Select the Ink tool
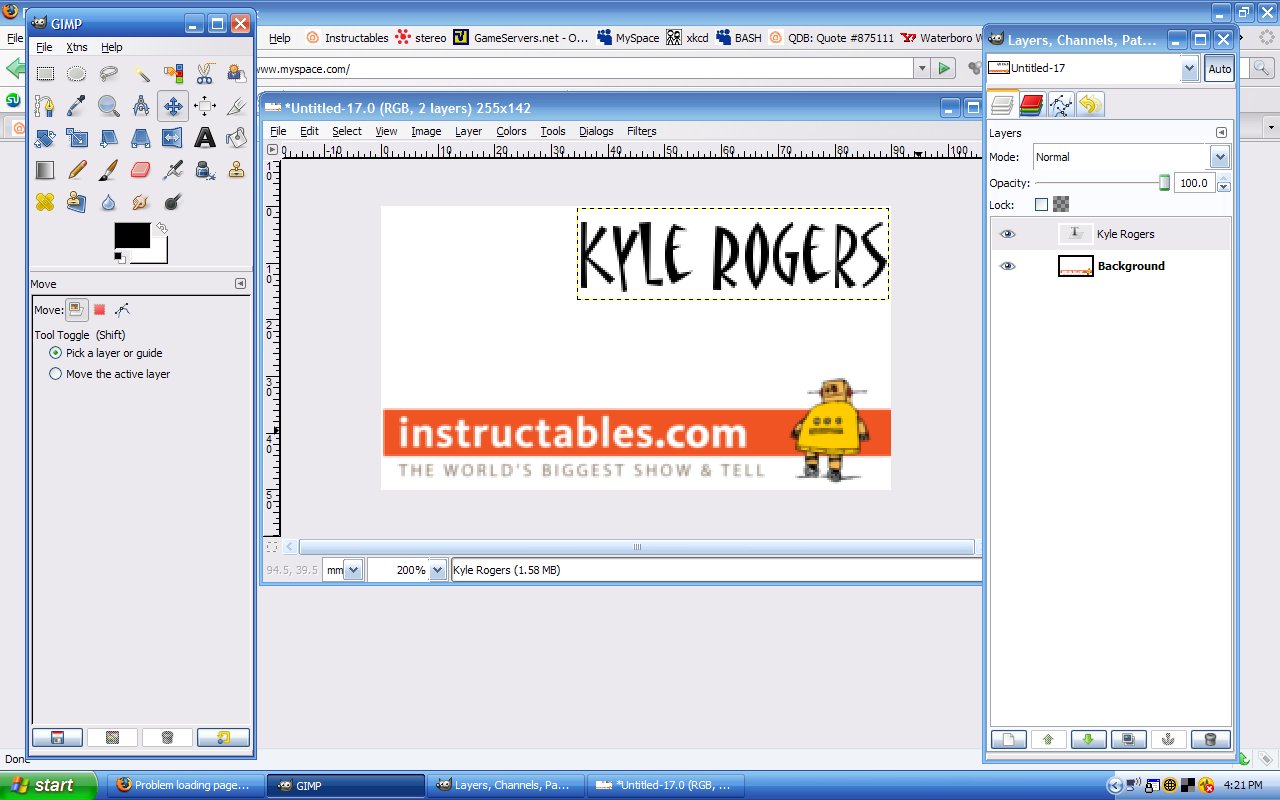 [x=205, y=169]
